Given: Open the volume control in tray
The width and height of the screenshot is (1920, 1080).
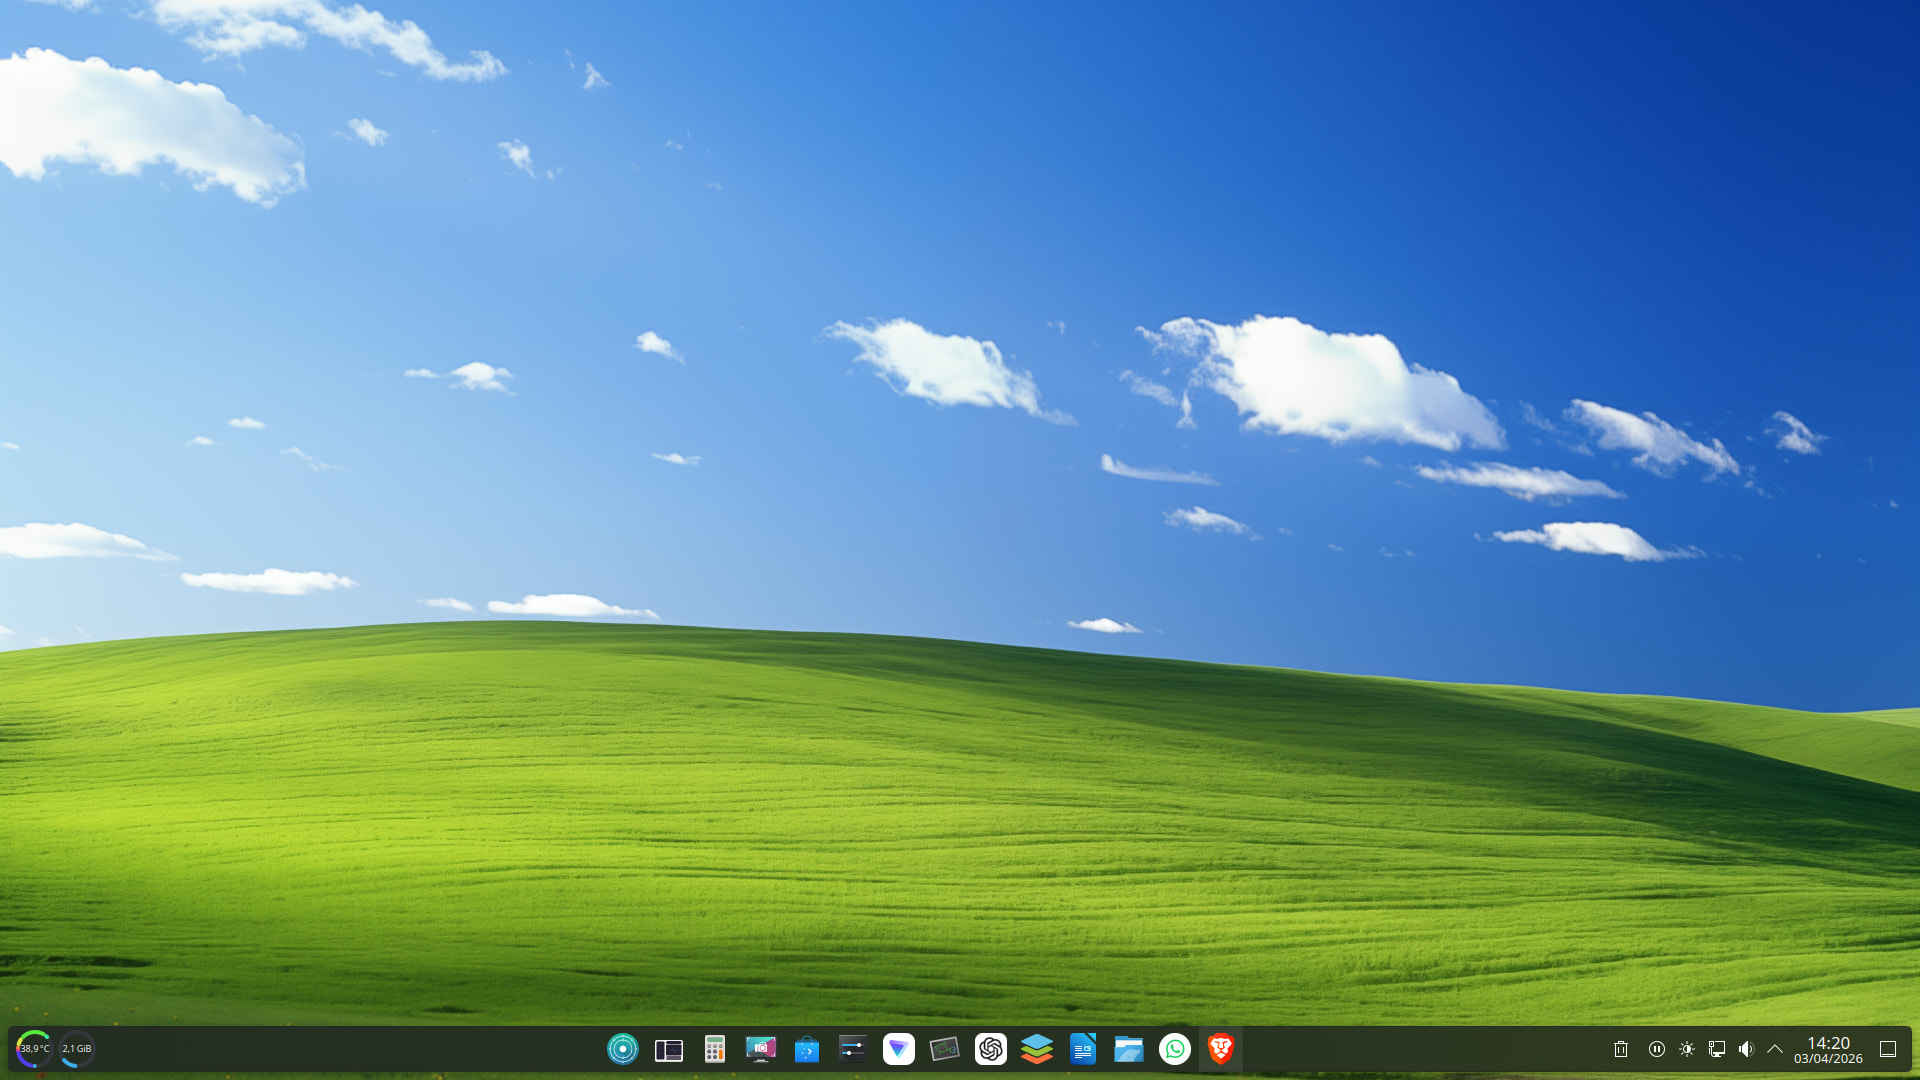Looking at the screenshot, I should tap(1746, 1049).
